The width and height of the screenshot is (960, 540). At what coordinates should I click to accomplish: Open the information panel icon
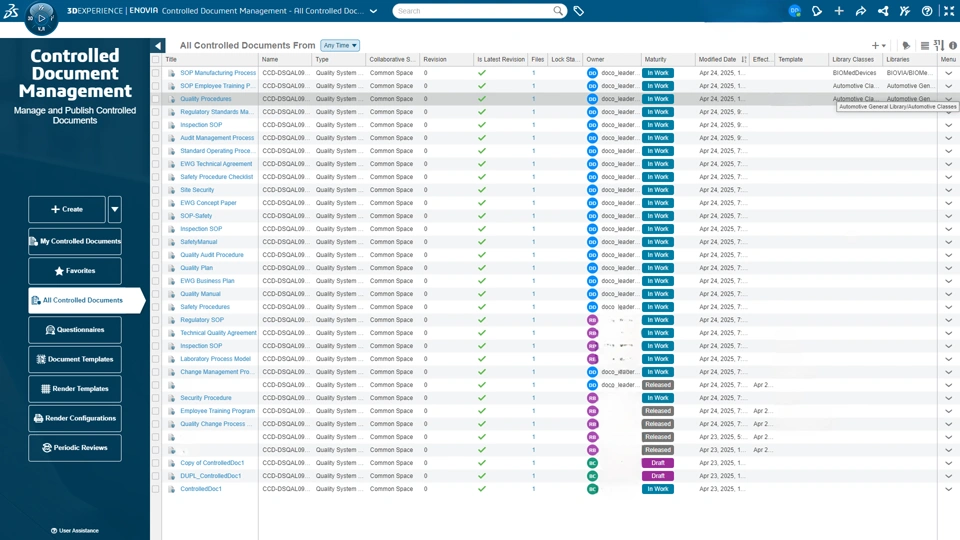tap(953, 45)
